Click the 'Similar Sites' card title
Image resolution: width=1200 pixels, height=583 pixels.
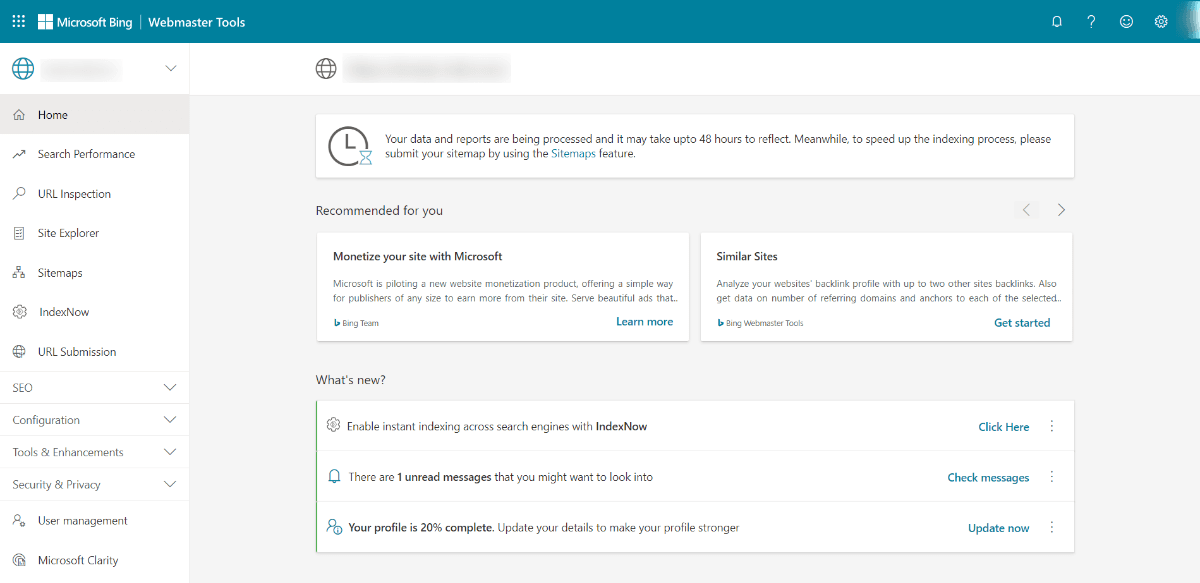747,256
